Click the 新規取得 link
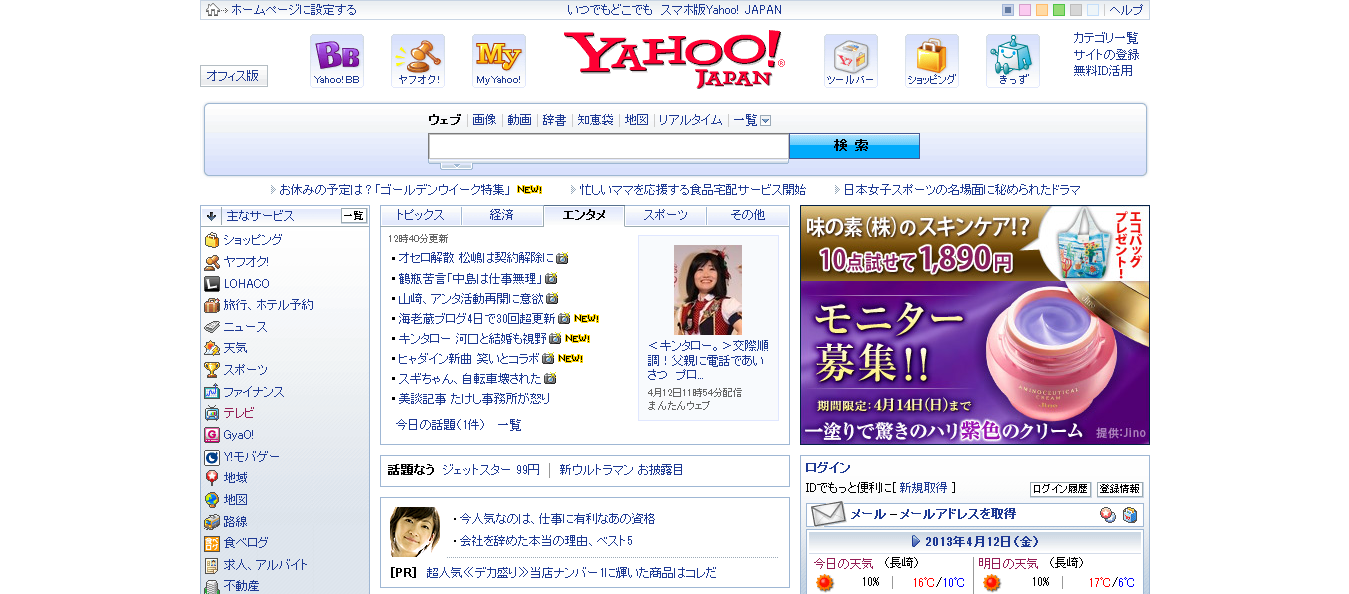 point(923,488)
